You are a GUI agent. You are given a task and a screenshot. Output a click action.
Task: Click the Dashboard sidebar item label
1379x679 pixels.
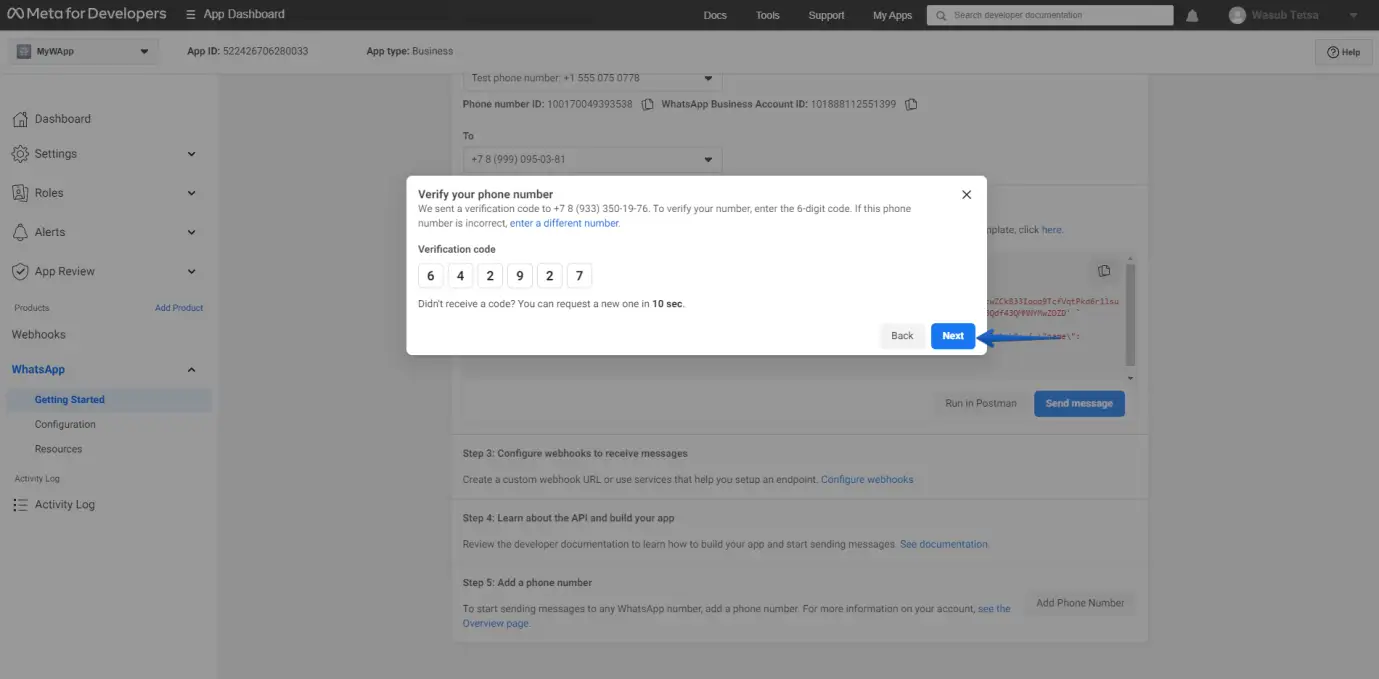click(x=62, y=119)
